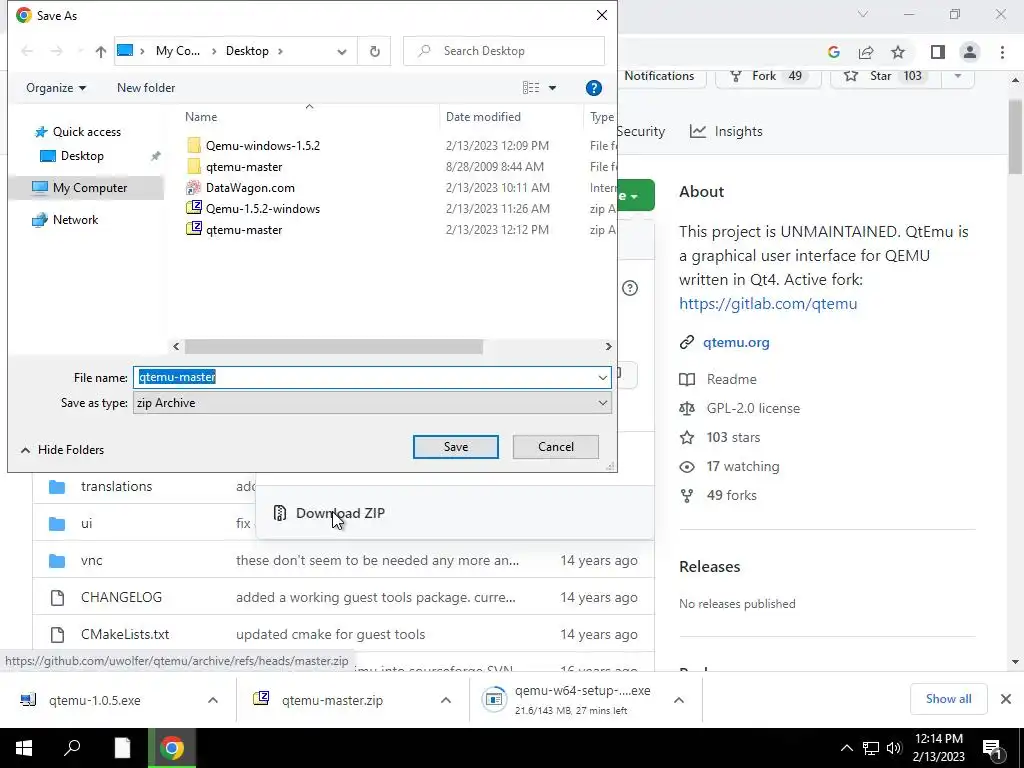View 103 stars

pos(733,438)
